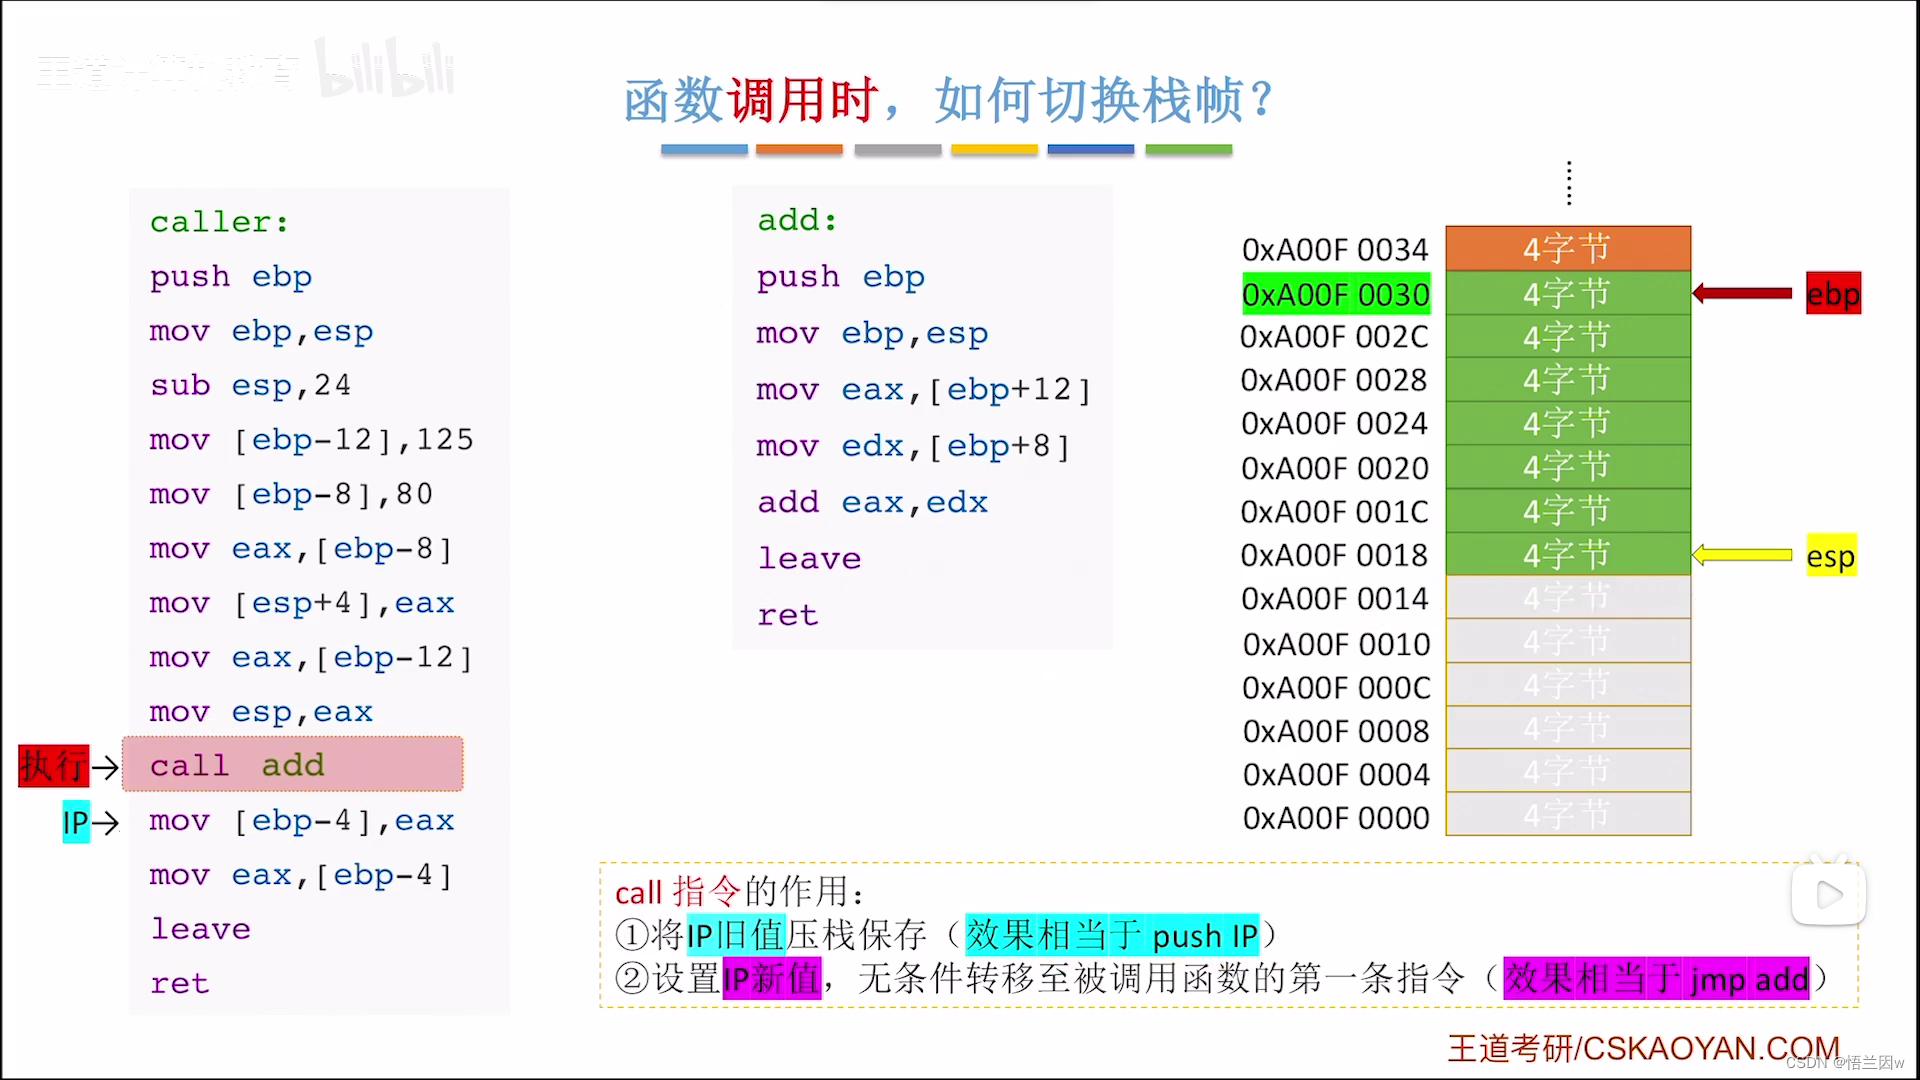Screen dimensions: 1920x1080
Task: Click the yellow bar under the title
Action: click(994, 150)
